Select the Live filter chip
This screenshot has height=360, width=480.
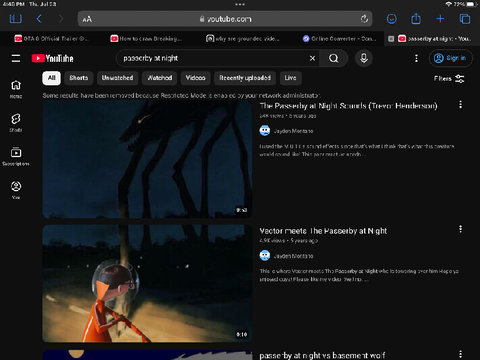(290, 78)
